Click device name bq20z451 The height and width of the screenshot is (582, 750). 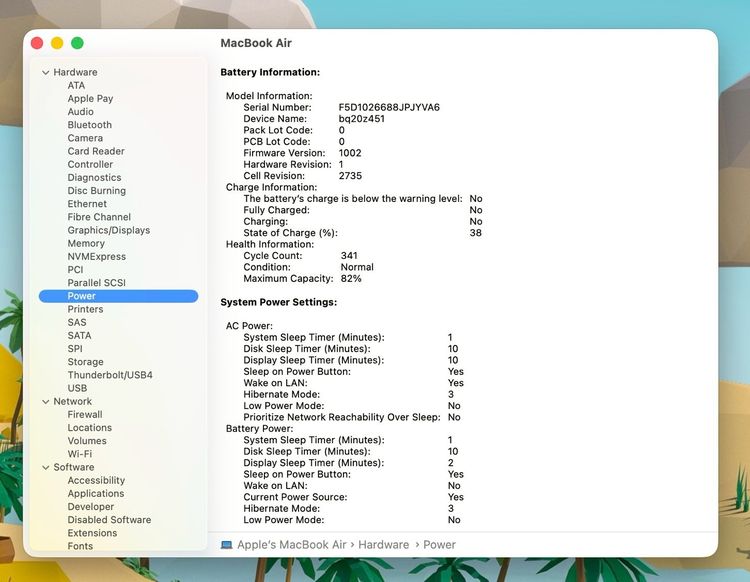[362, 119]
